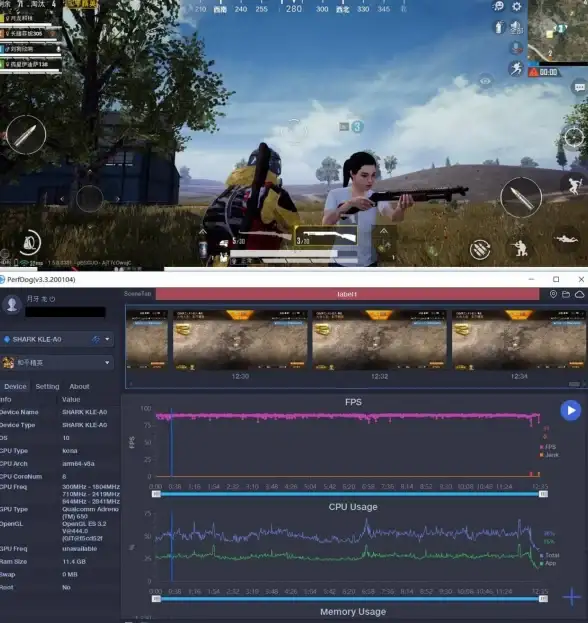Open the minimap in game view
The width and height of the screenshot is (588, 623).
(558, 31)
